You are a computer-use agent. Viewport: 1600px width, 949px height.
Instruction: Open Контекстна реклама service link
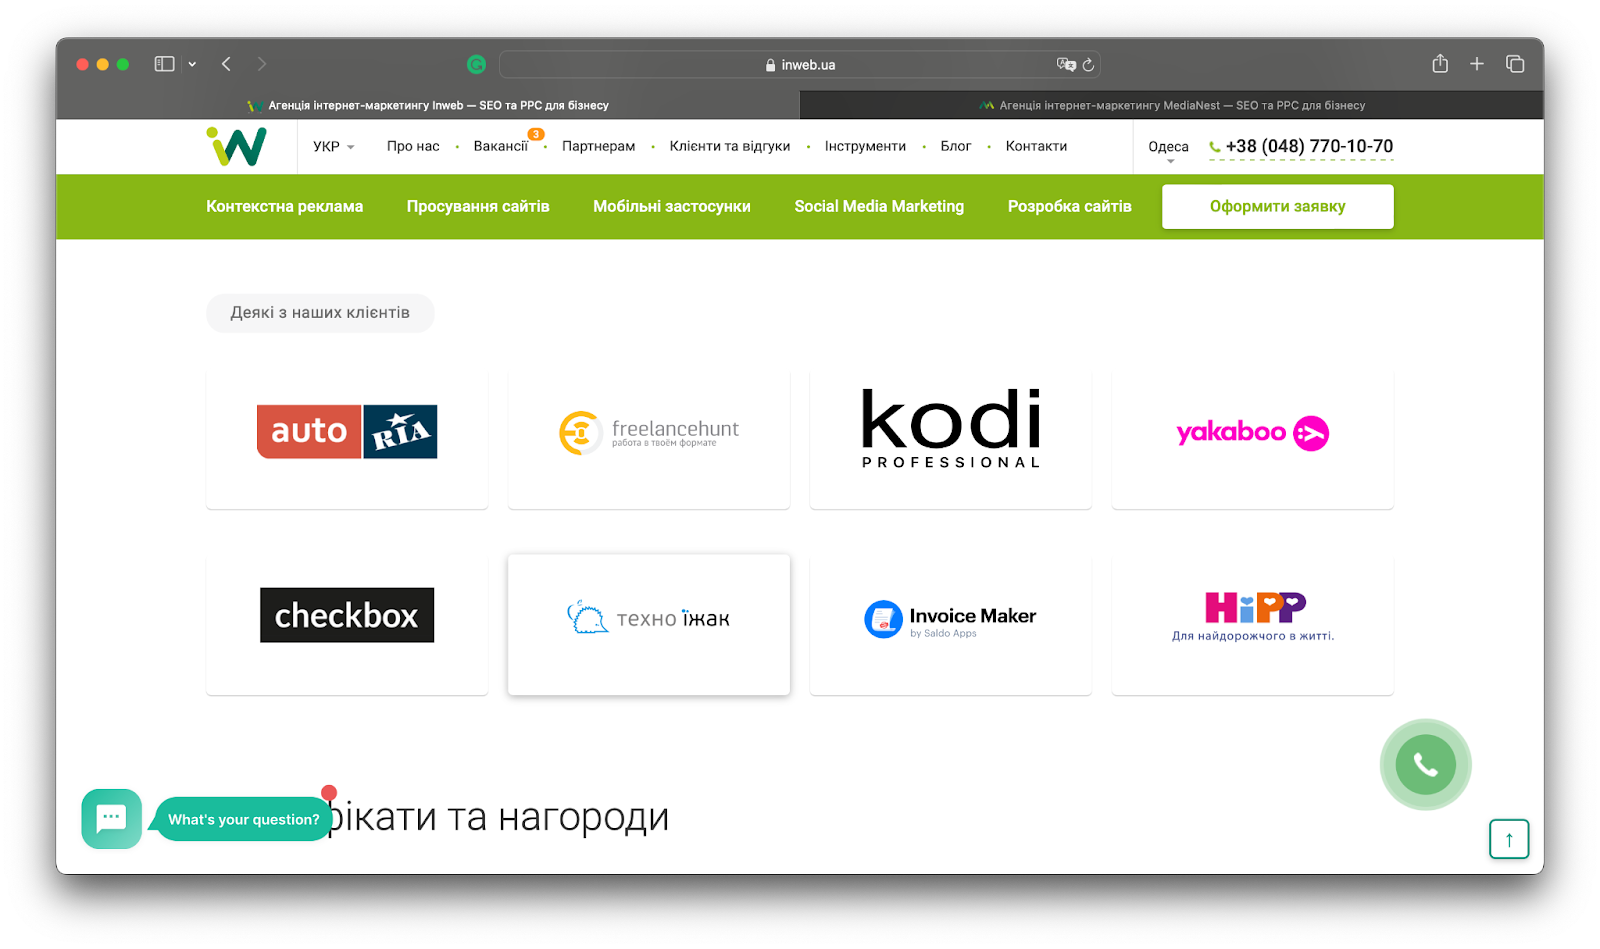(x=285, y=206)
